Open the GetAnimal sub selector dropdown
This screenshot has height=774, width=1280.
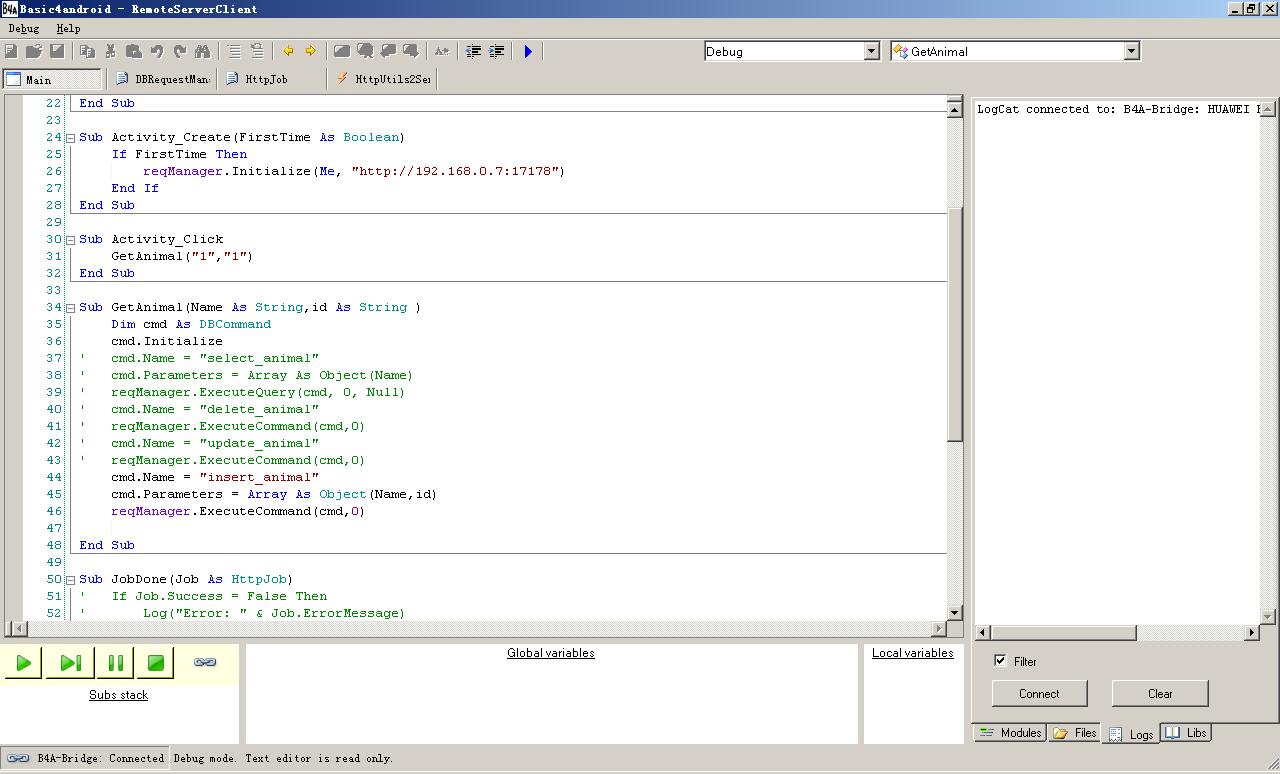point(1131,51)
